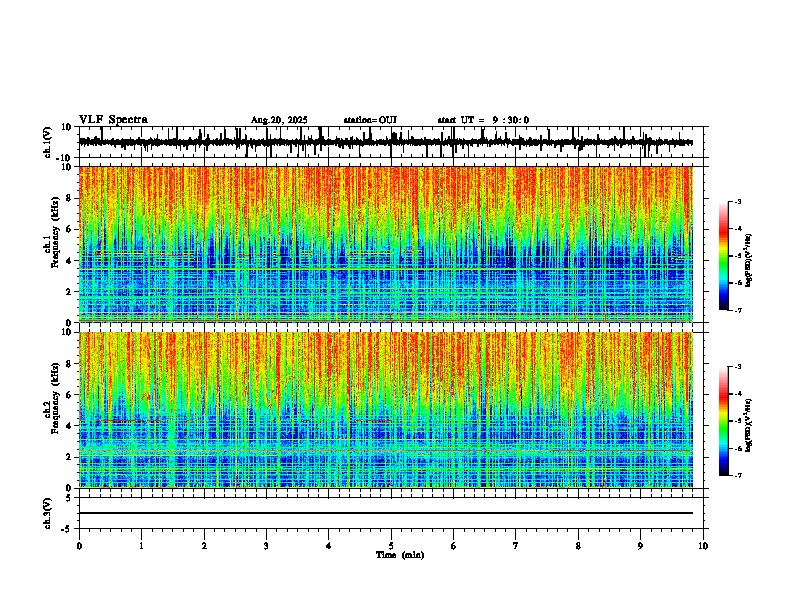Click inside the ch.2 spectrogram panel
The image size is (792, 612).
pos(386,410)
